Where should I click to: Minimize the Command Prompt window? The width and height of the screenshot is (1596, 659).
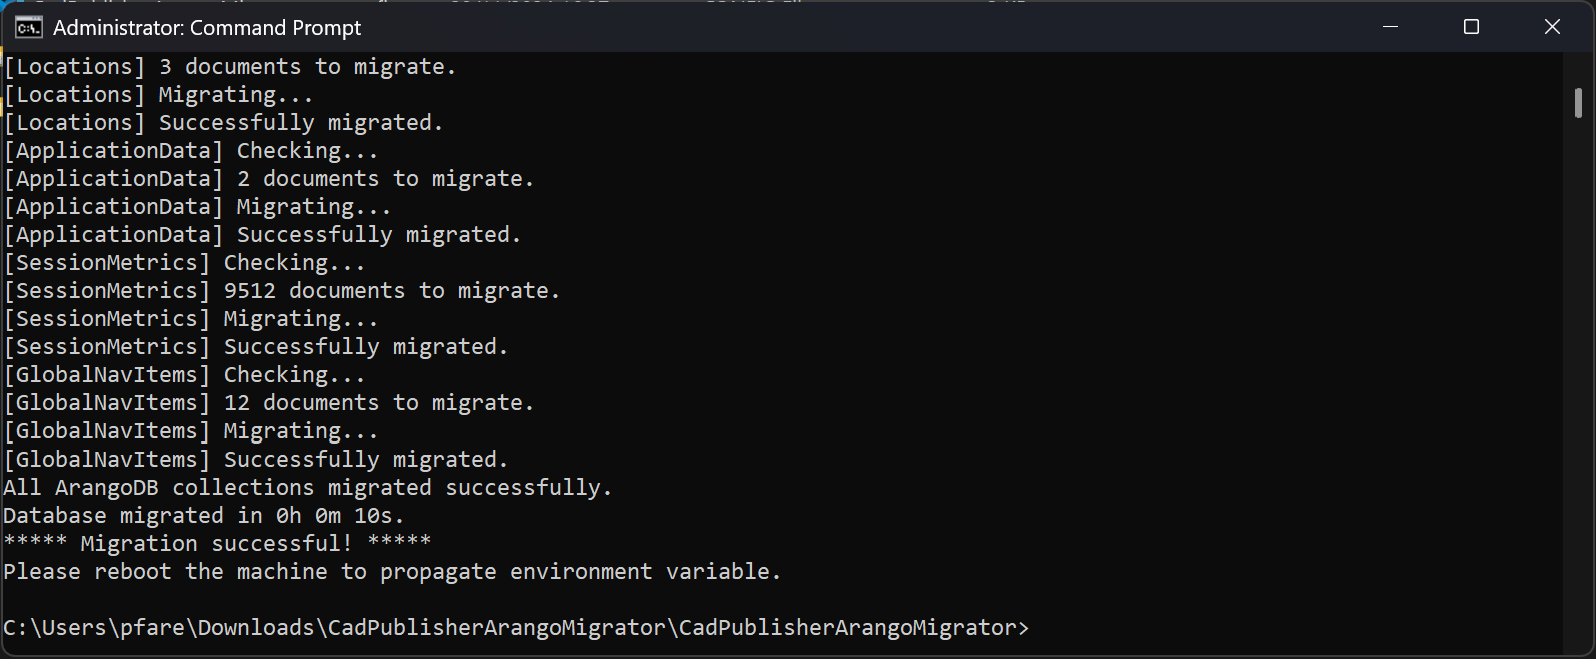point(1390,27)
